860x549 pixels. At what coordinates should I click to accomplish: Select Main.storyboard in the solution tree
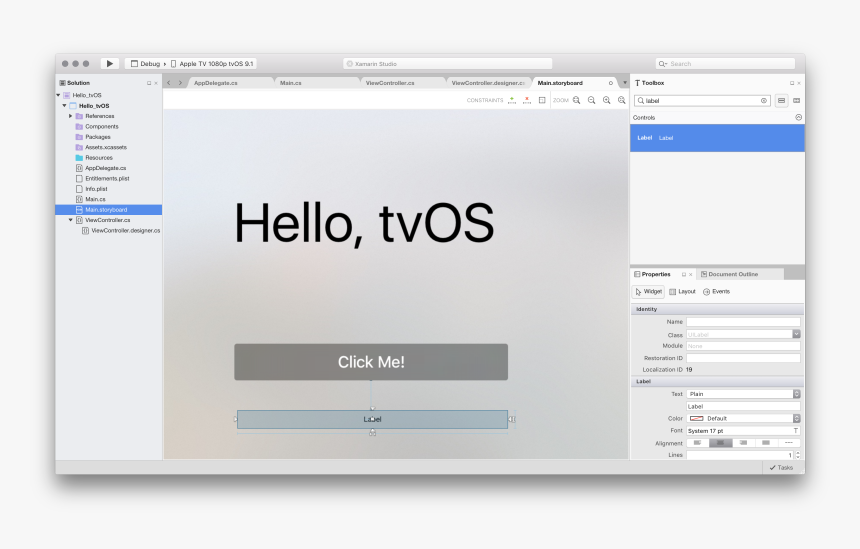coord(109,210)
